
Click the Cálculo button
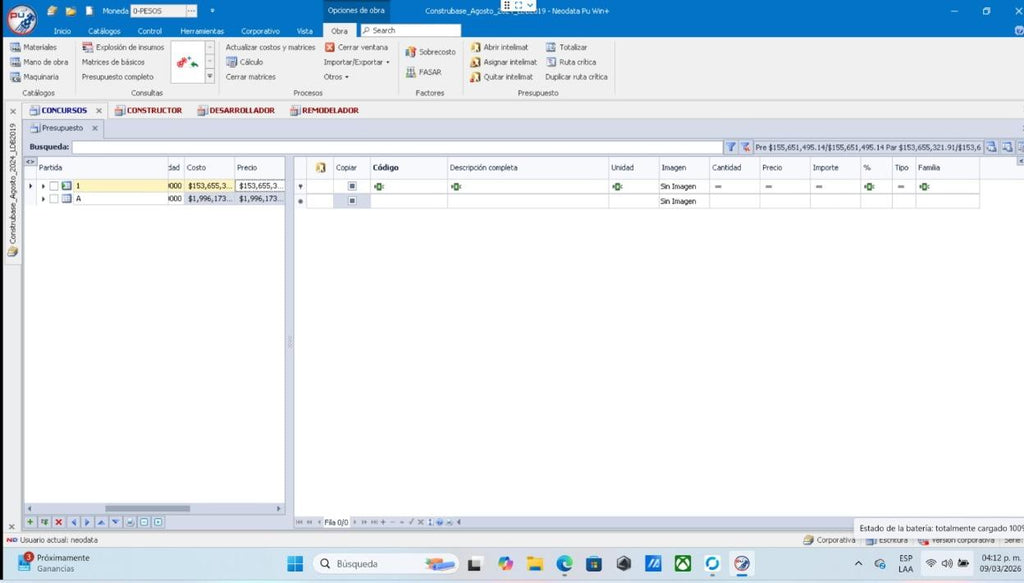click(244, 62)
